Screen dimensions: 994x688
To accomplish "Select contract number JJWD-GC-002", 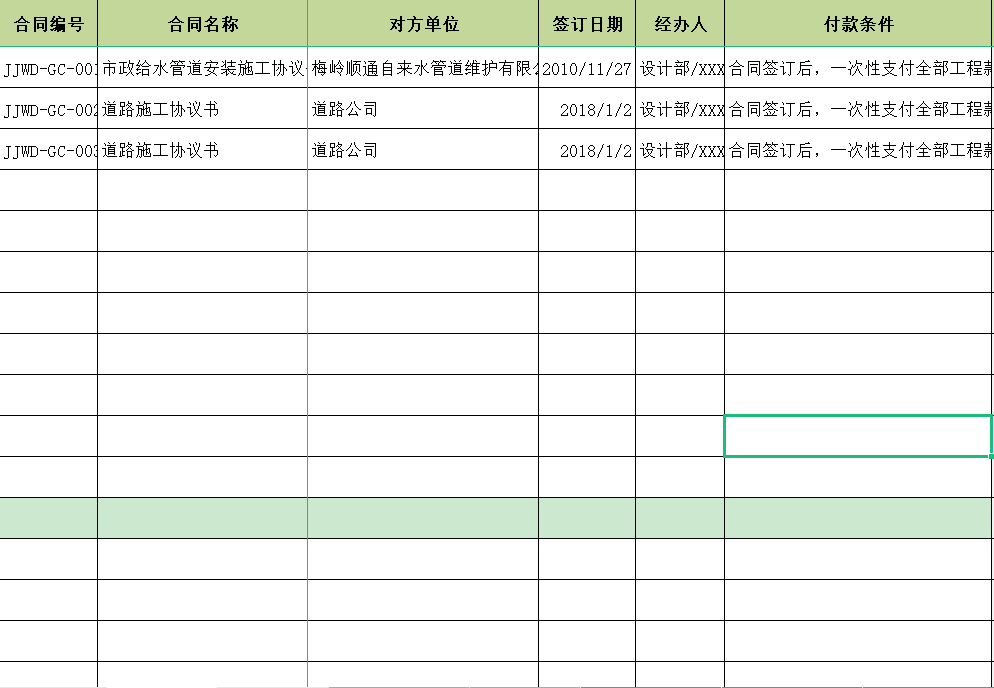I will 48,110.
